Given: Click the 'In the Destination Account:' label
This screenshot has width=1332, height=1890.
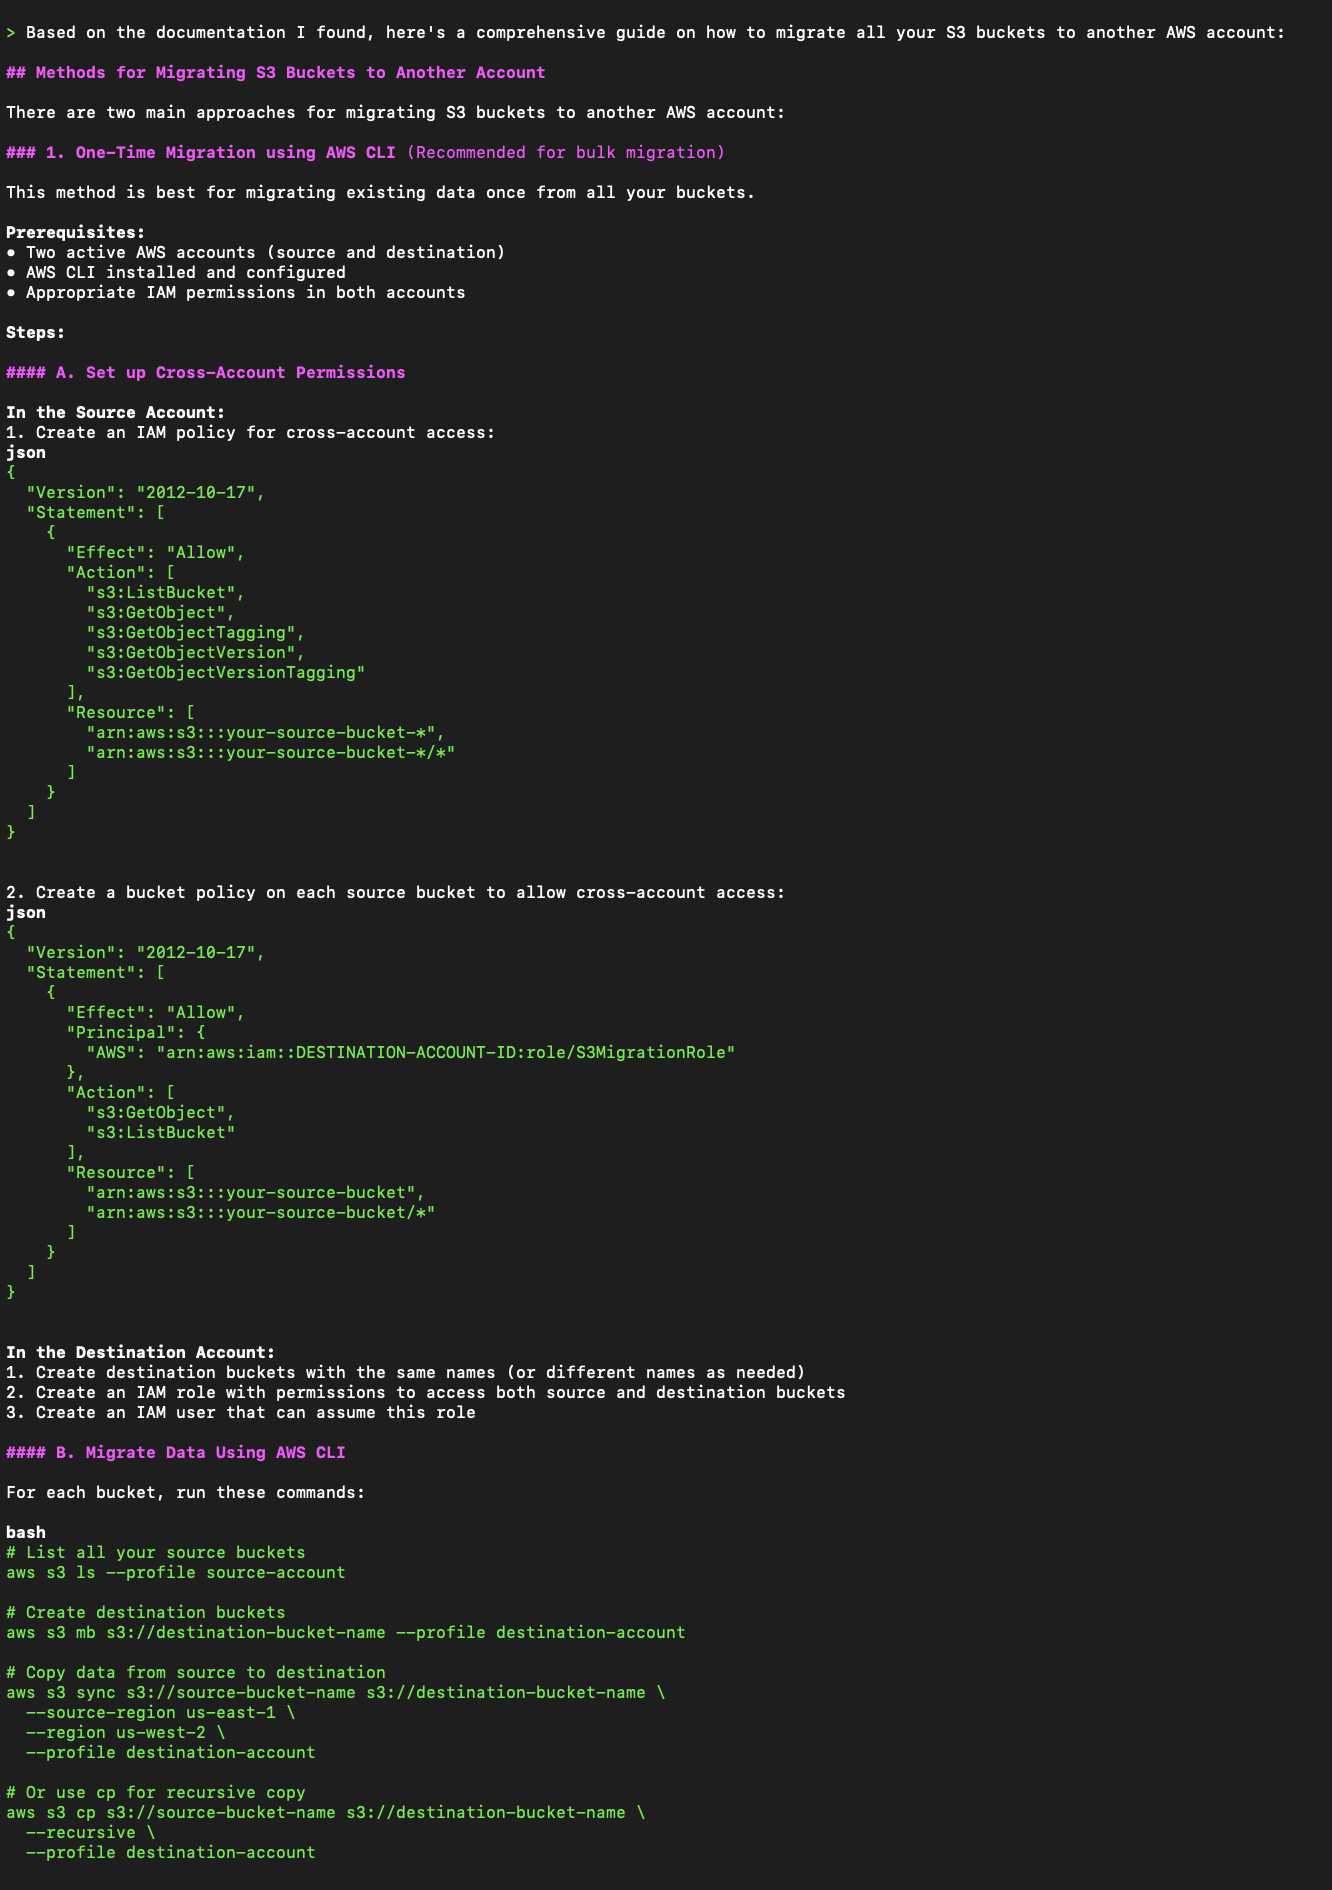Looking at the screenshot, I should pyautogui.click(x=141, y=1352).
